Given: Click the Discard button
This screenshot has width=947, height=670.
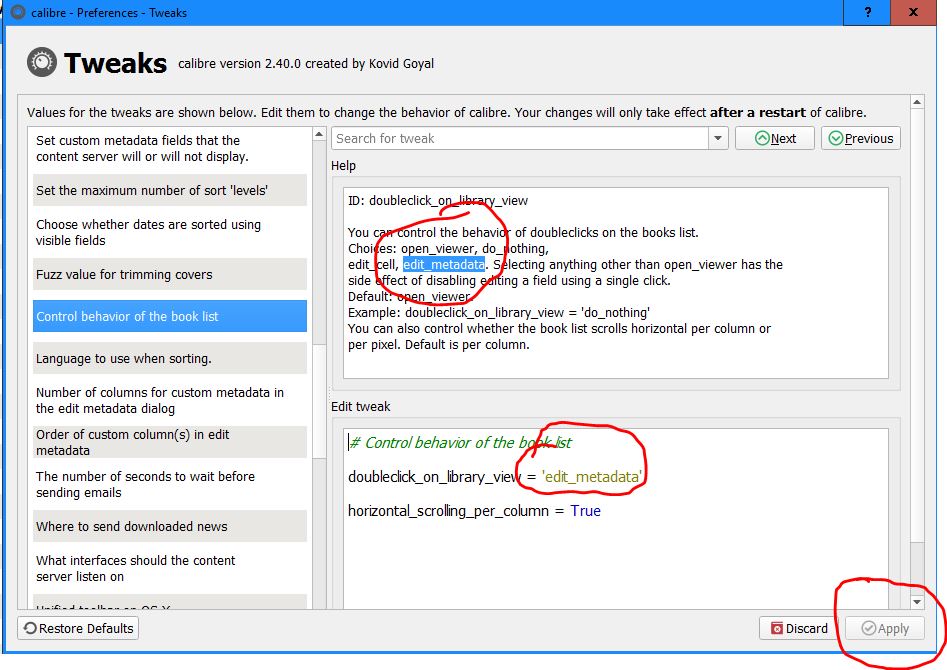Looking at the screenshot, I should coord(798,628).
